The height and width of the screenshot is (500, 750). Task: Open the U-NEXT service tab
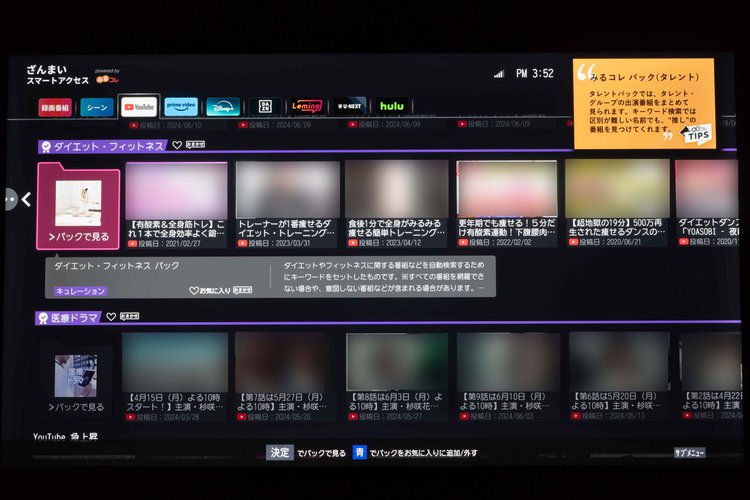click(350, 106)
